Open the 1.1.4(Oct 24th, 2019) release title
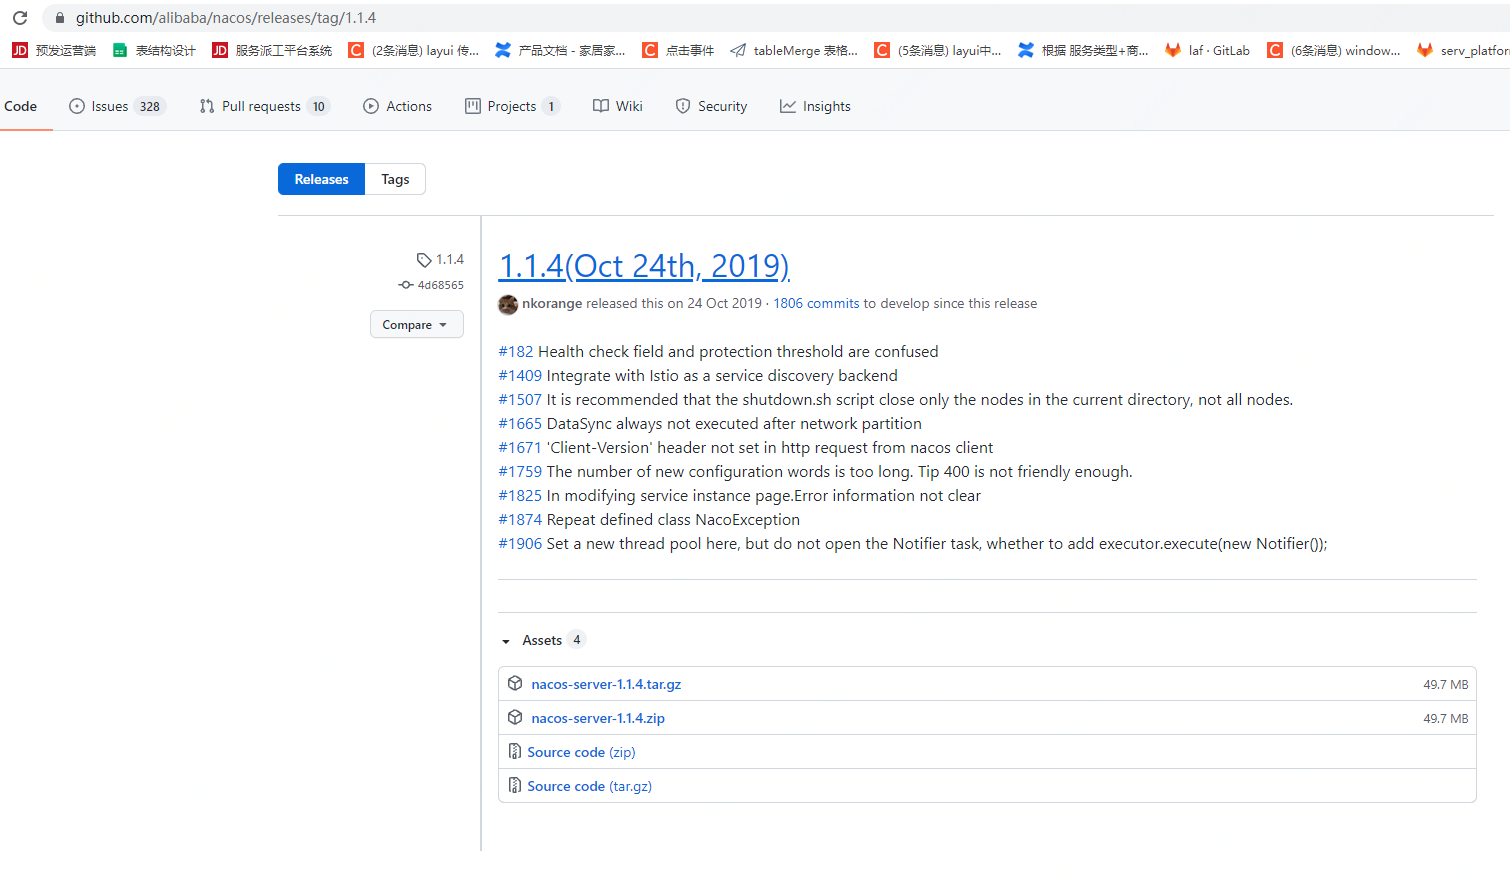This screenshot has height=882, width=1510. [644, 266]
